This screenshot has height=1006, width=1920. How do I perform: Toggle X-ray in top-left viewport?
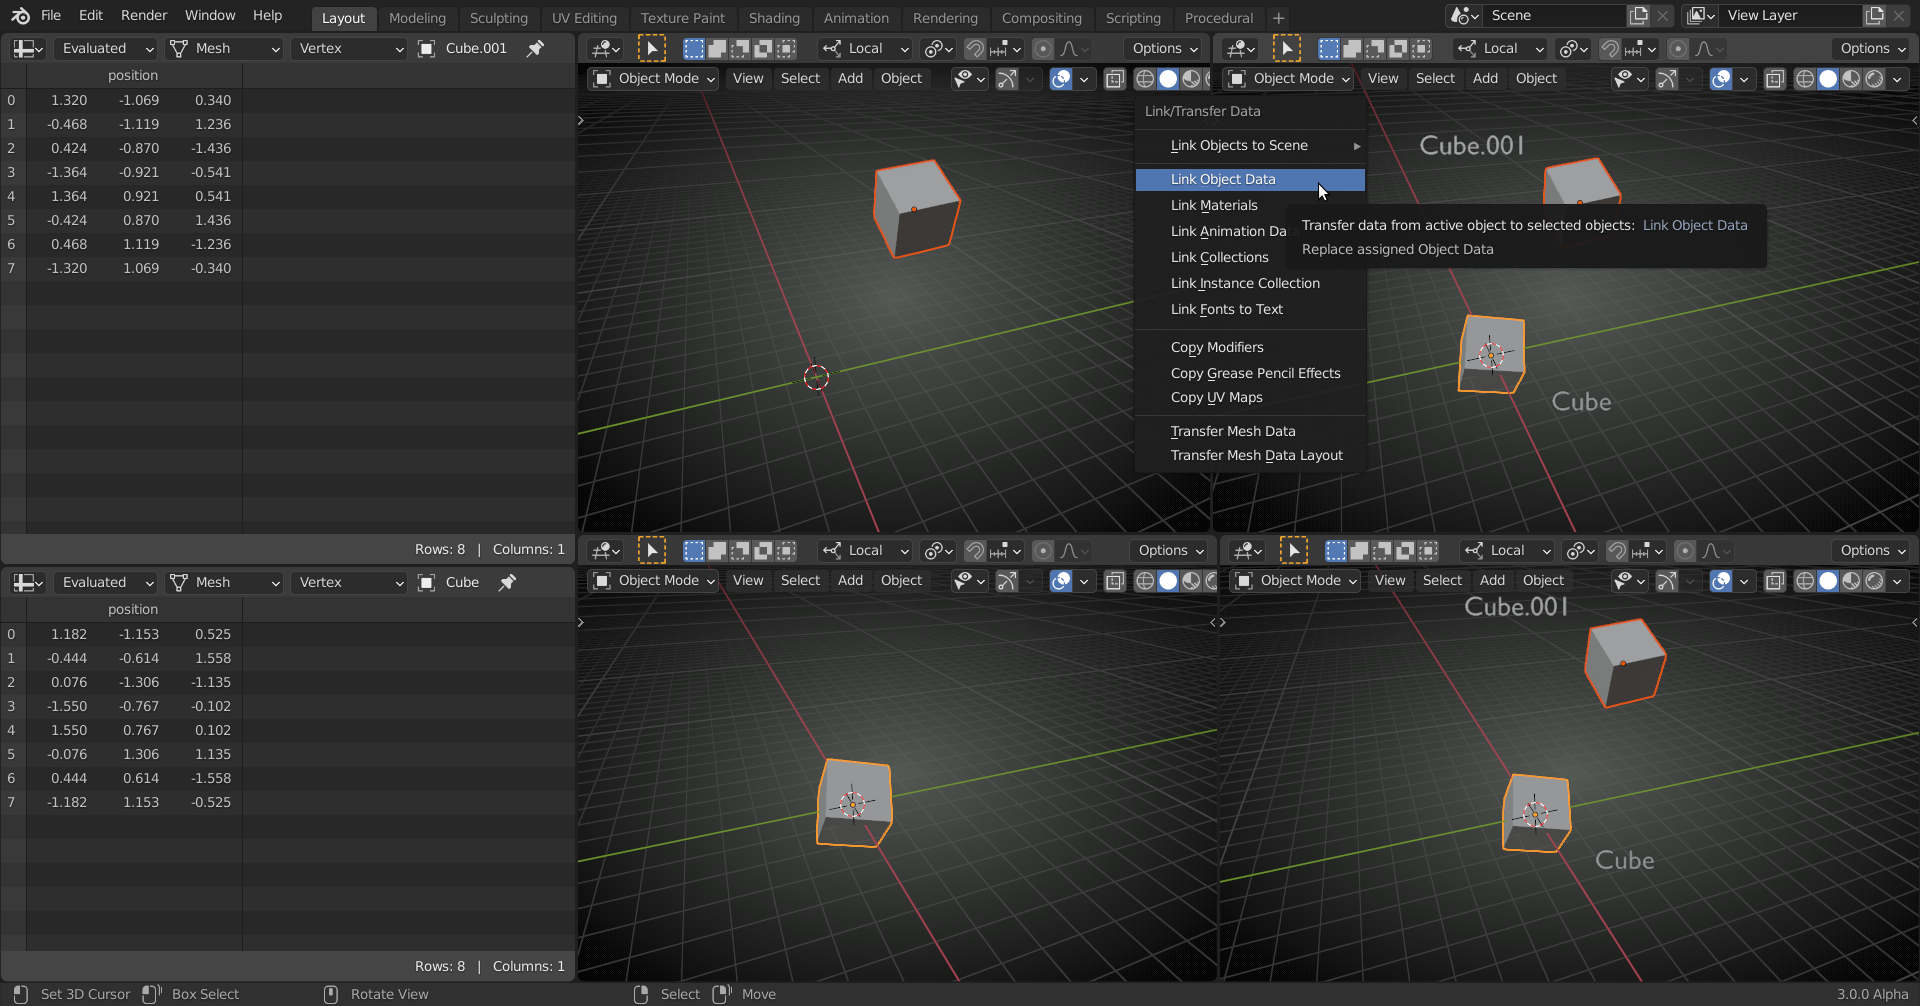pyautogui.click(x=1114, y=78)
